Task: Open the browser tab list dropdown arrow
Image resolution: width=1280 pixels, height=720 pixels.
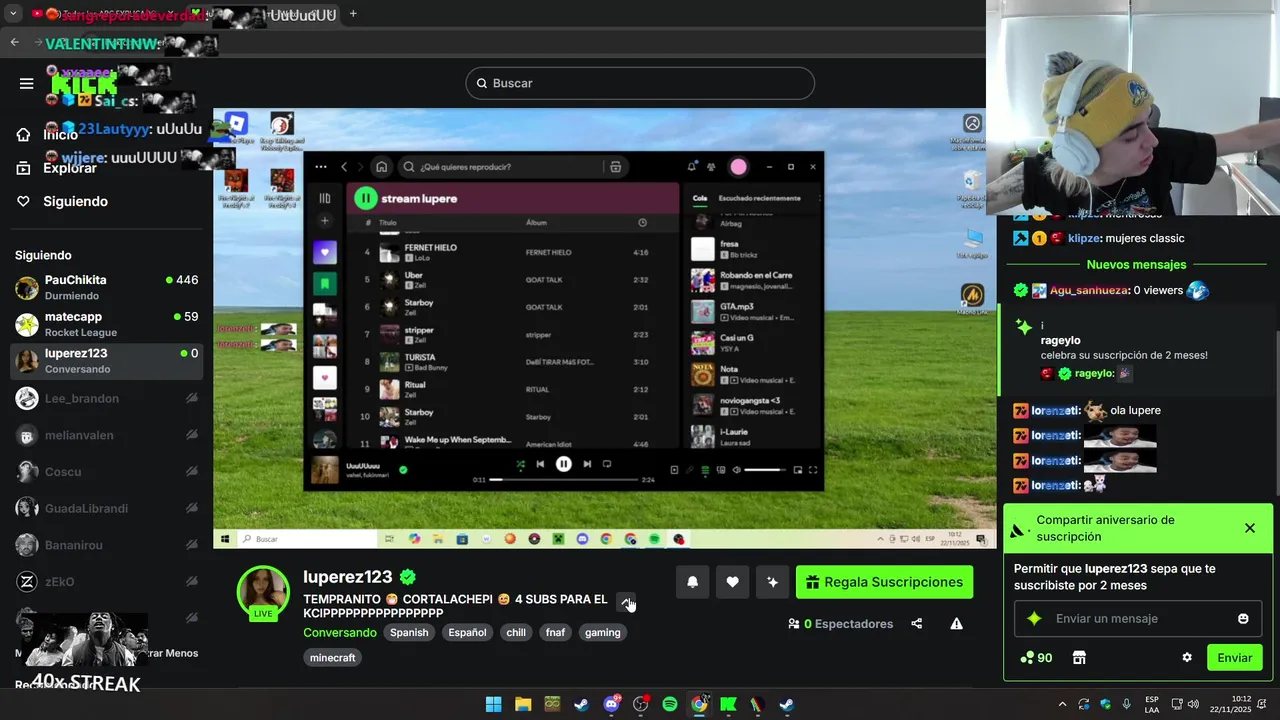Action: tap(13, 14)
